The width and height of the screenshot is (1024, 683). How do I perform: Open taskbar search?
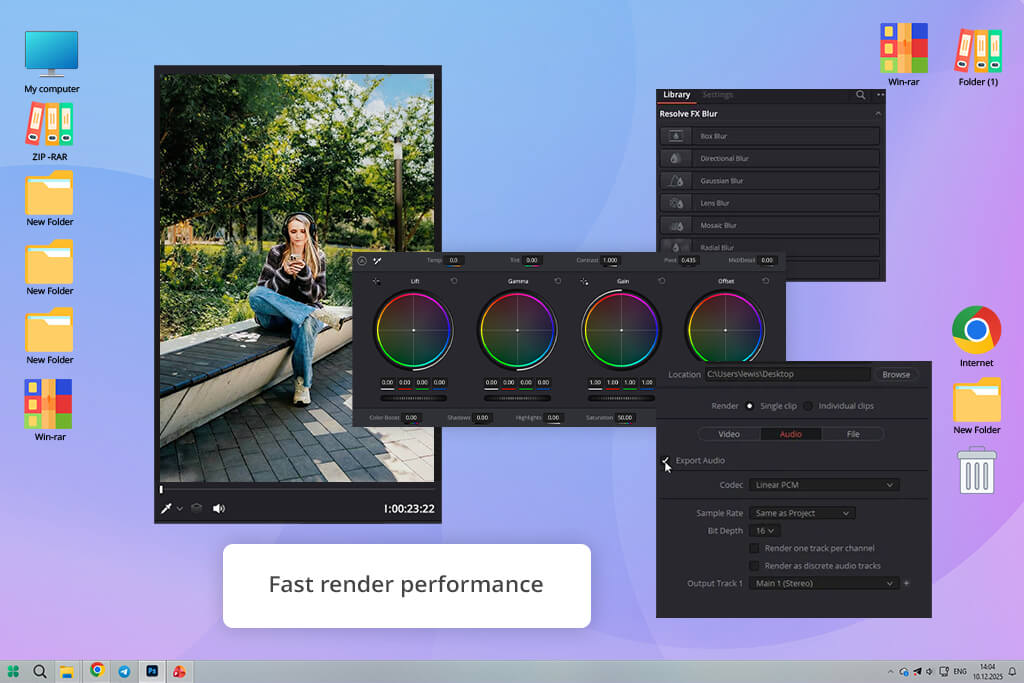point(40,671)
